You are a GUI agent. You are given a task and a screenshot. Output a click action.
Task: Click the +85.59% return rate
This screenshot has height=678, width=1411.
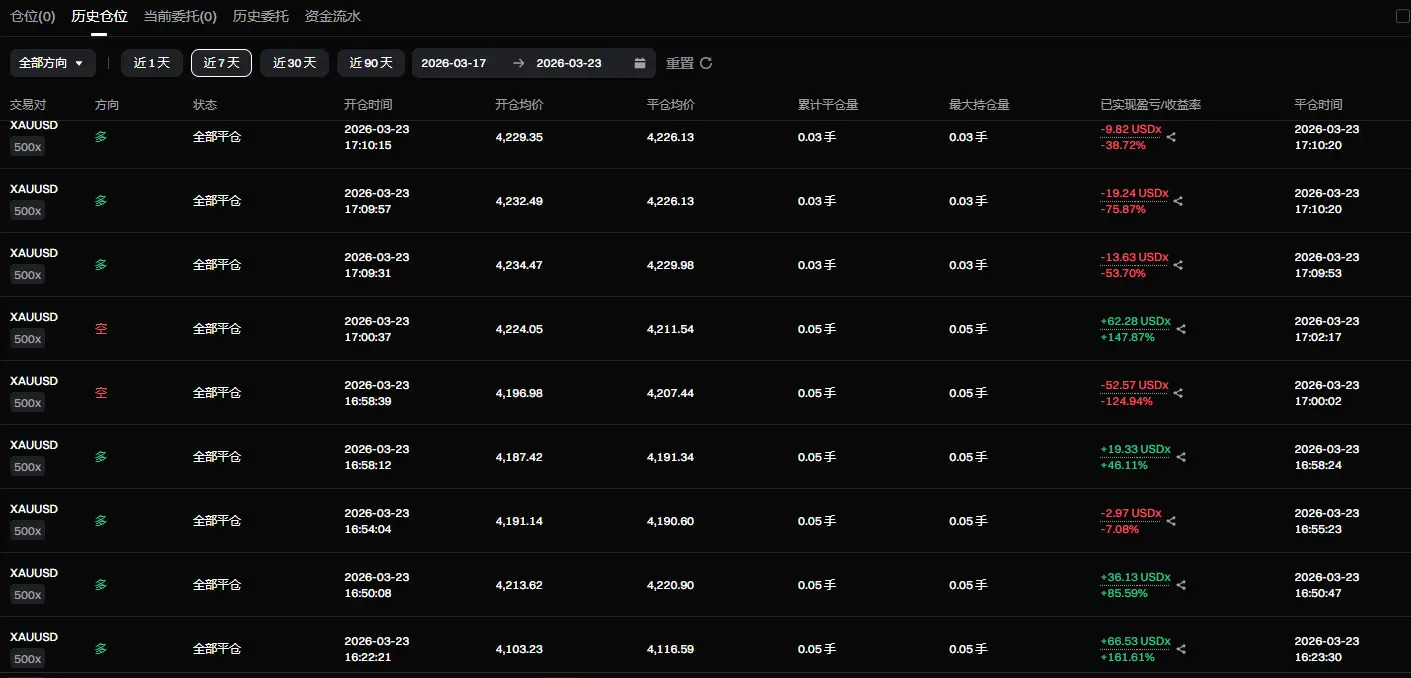pos(1124,593)
